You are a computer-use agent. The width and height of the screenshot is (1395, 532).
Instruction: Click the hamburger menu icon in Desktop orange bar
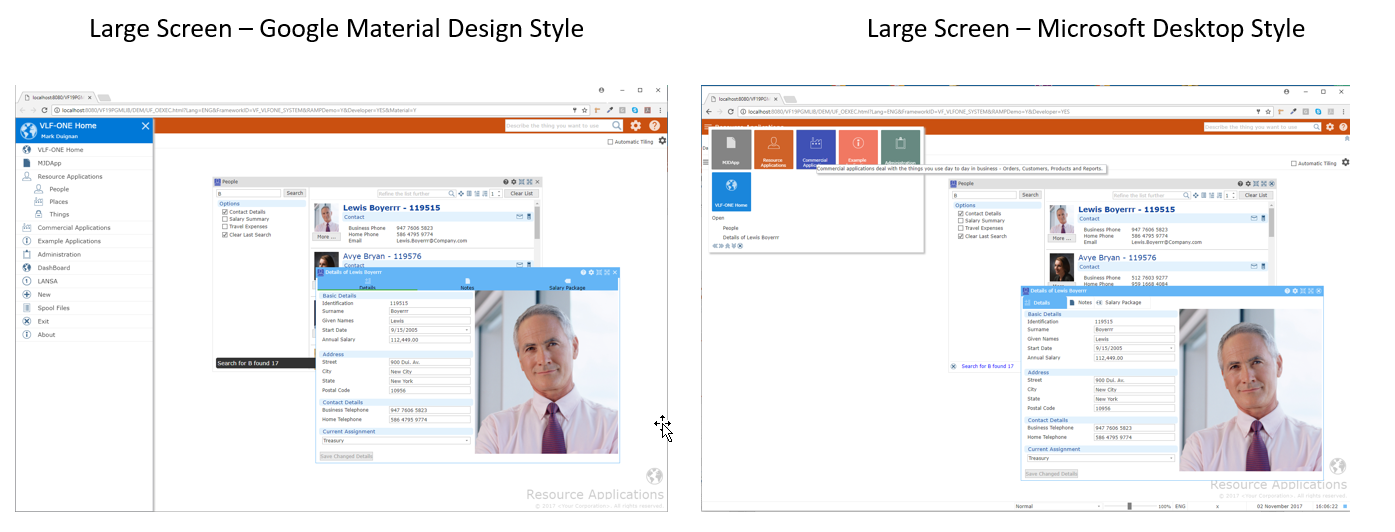[x=708, y=126]
